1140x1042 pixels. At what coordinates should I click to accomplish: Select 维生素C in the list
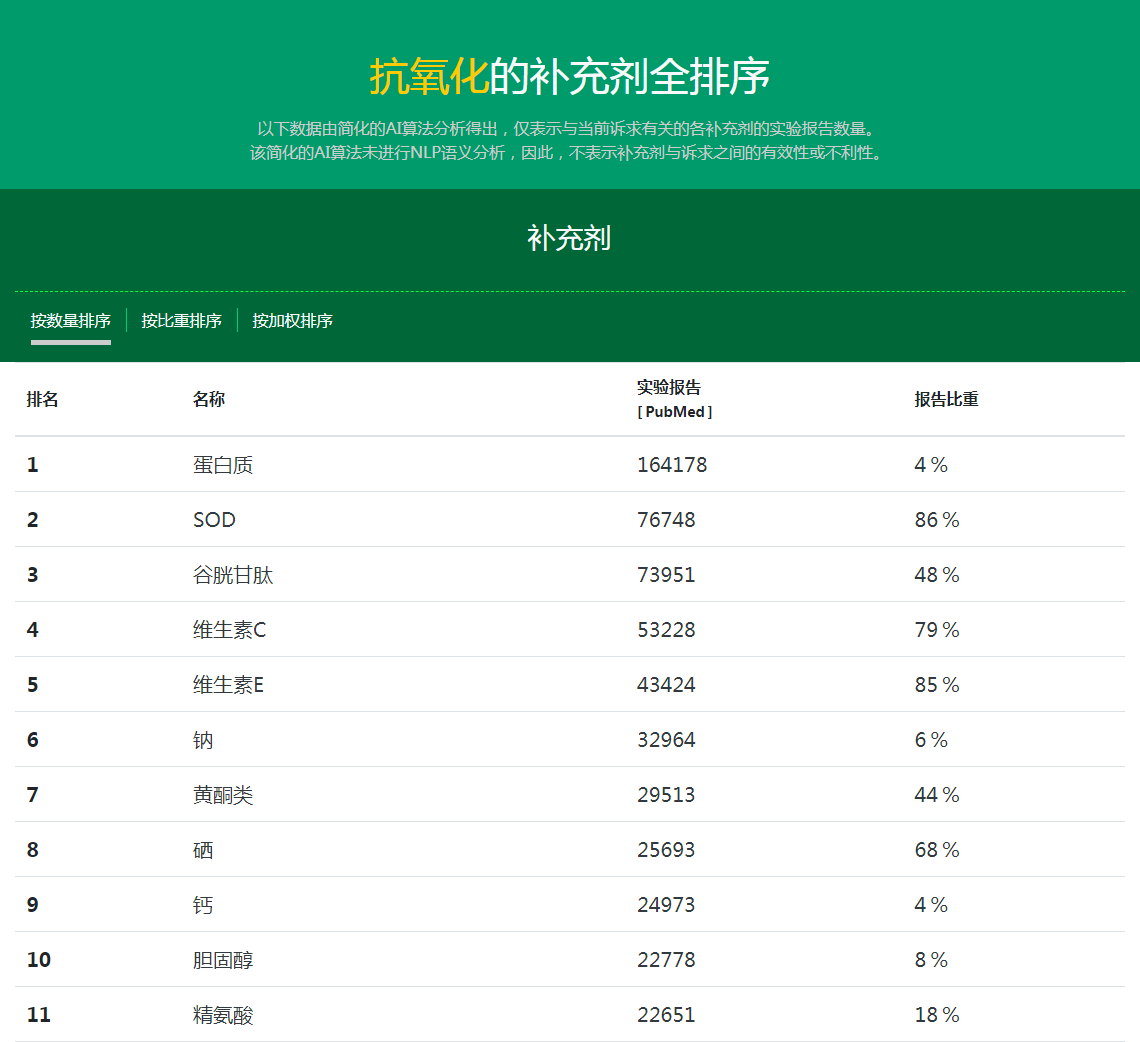coord(230,630)
